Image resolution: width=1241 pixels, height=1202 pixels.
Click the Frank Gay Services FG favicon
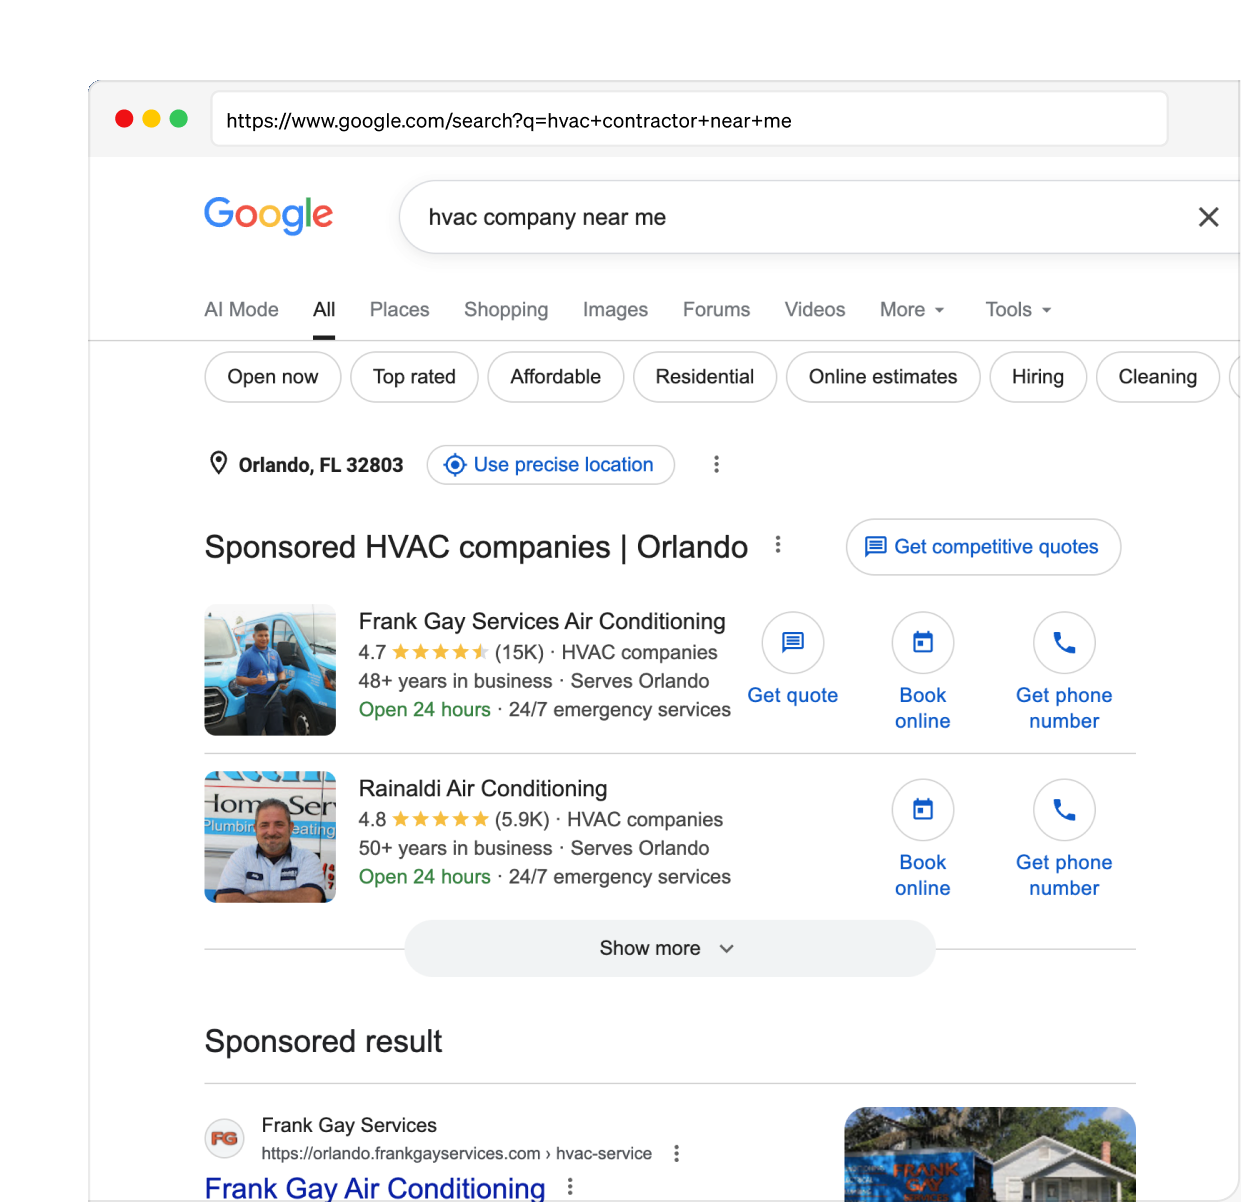(x=225, y=1138)
